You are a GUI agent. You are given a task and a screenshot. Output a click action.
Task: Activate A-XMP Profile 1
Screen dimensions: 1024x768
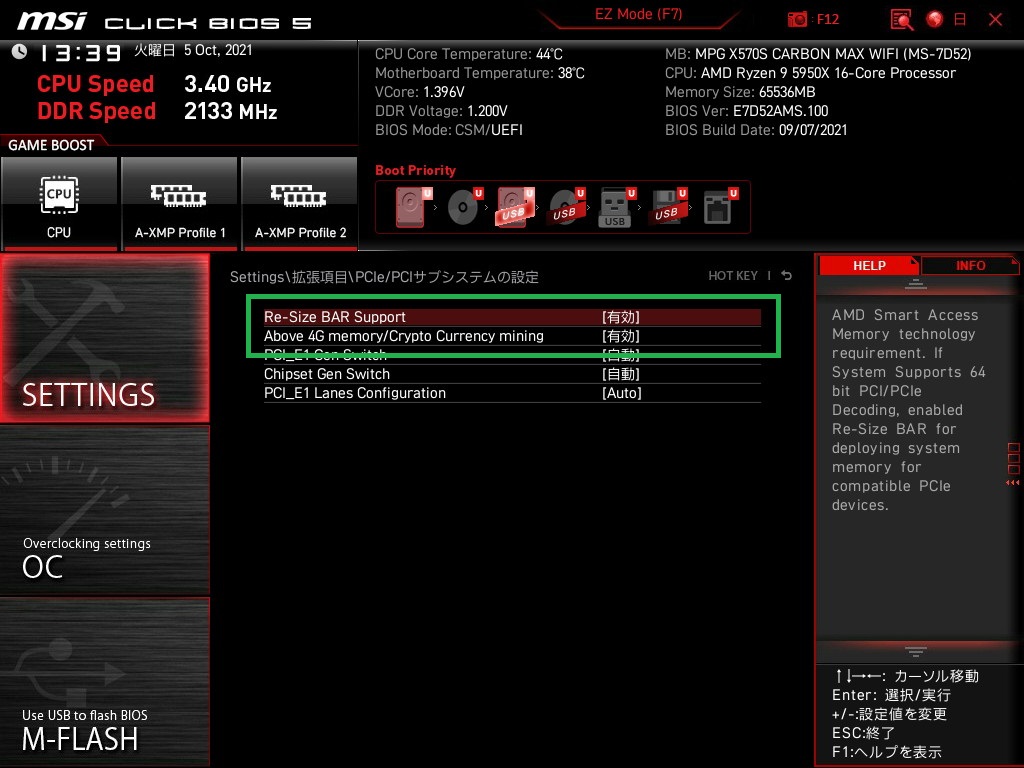180,204
